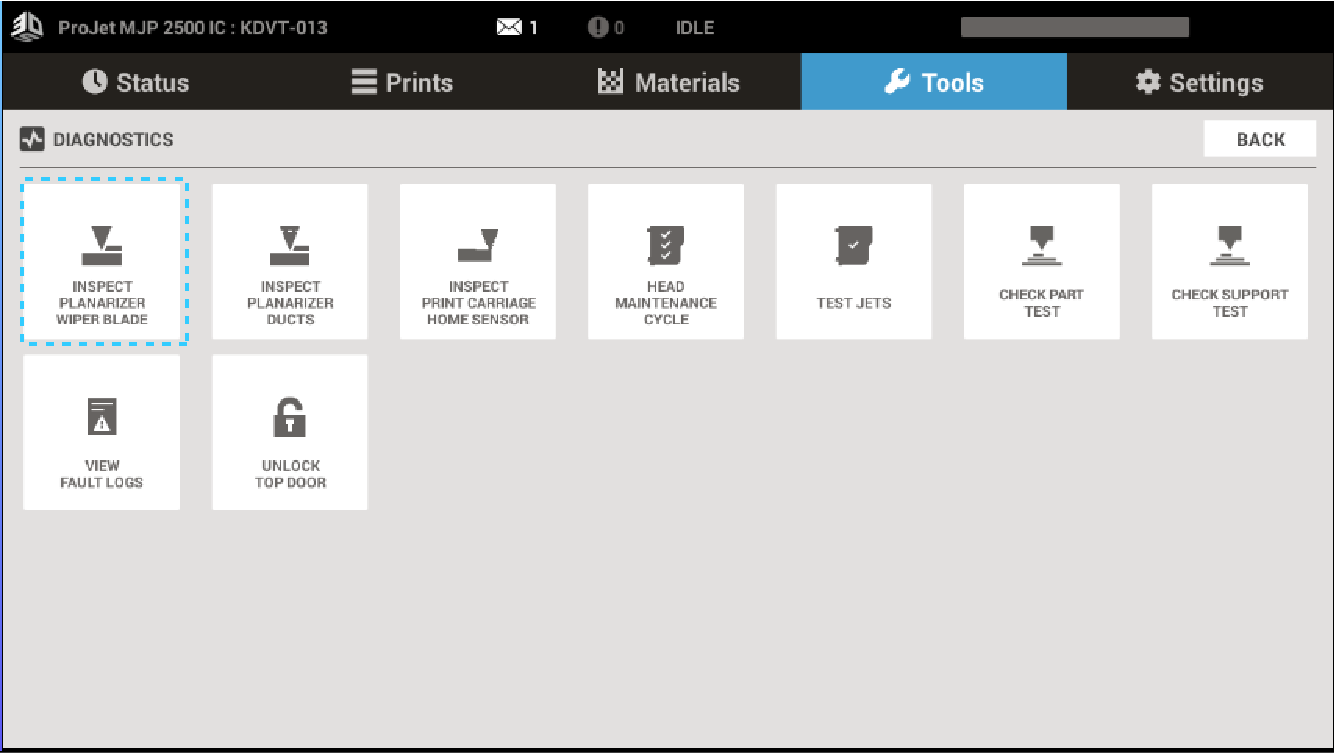
Task: Go to the Materials tab
Action: [668, 83]
